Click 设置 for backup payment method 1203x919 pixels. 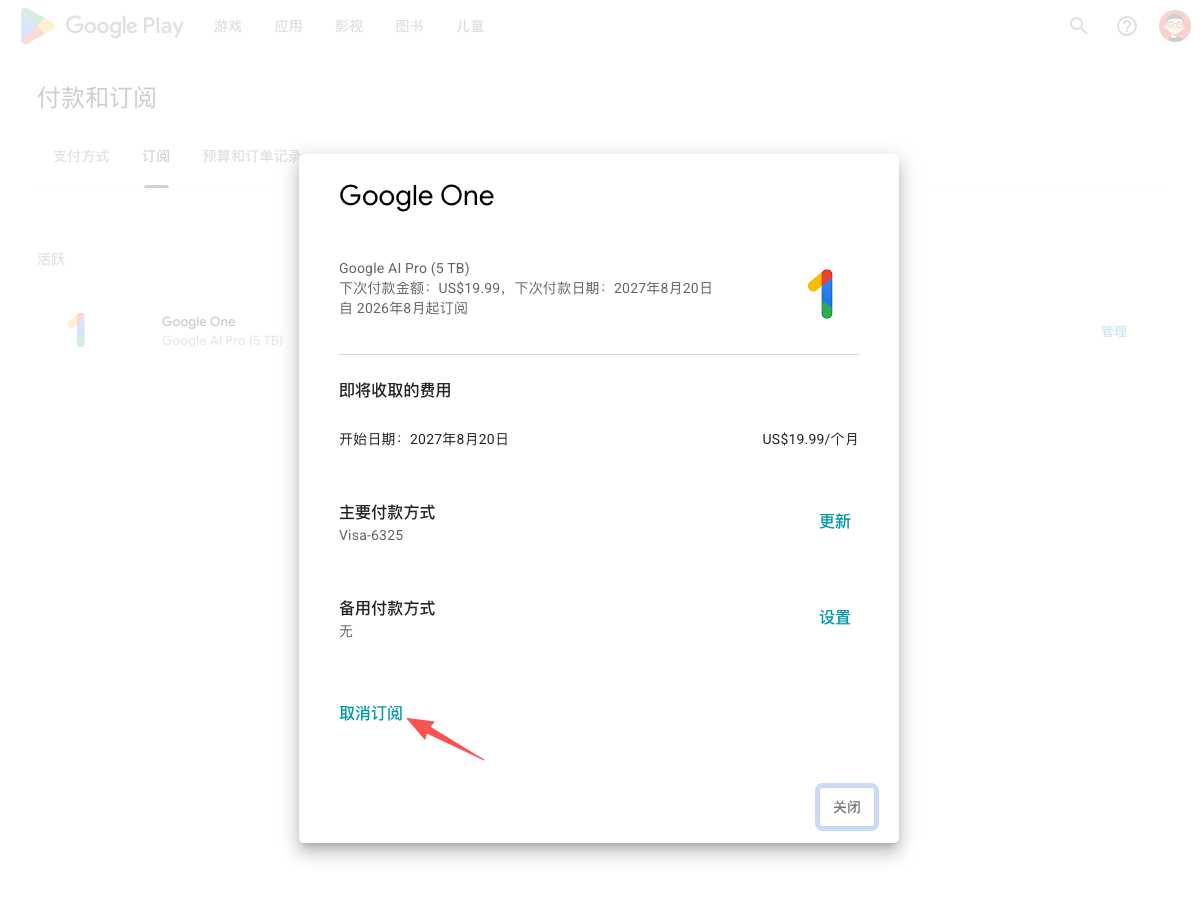click(x=835, y=617)
